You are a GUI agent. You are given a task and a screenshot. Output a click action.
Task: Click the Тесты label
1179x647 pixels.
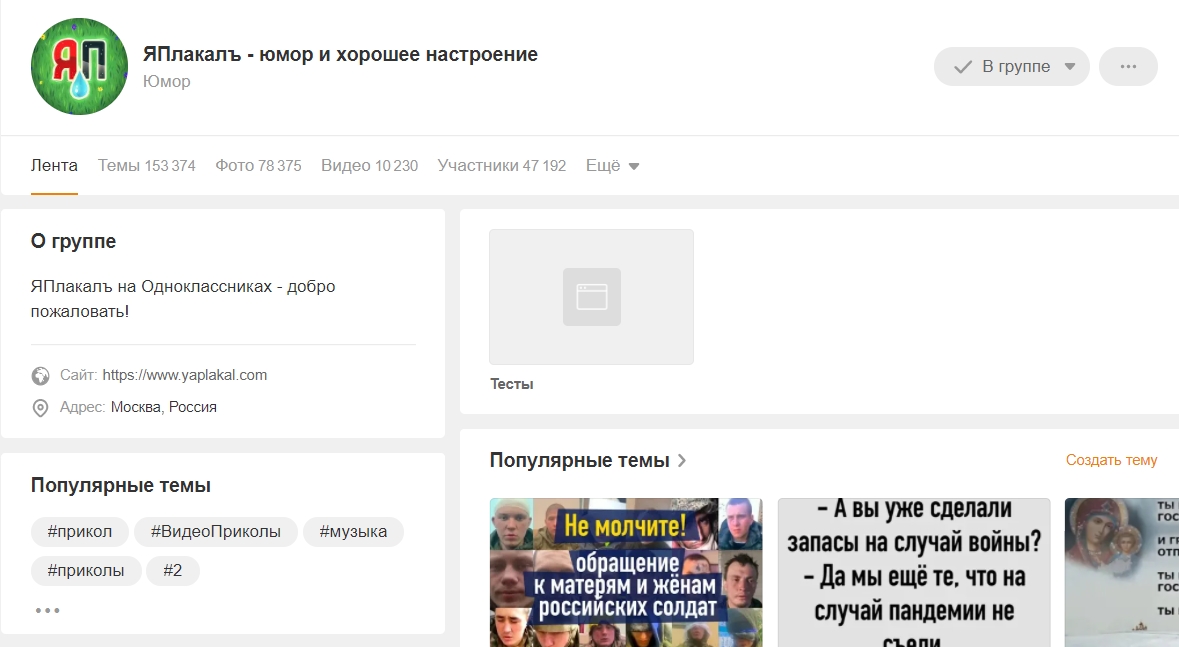pos(512,384)
